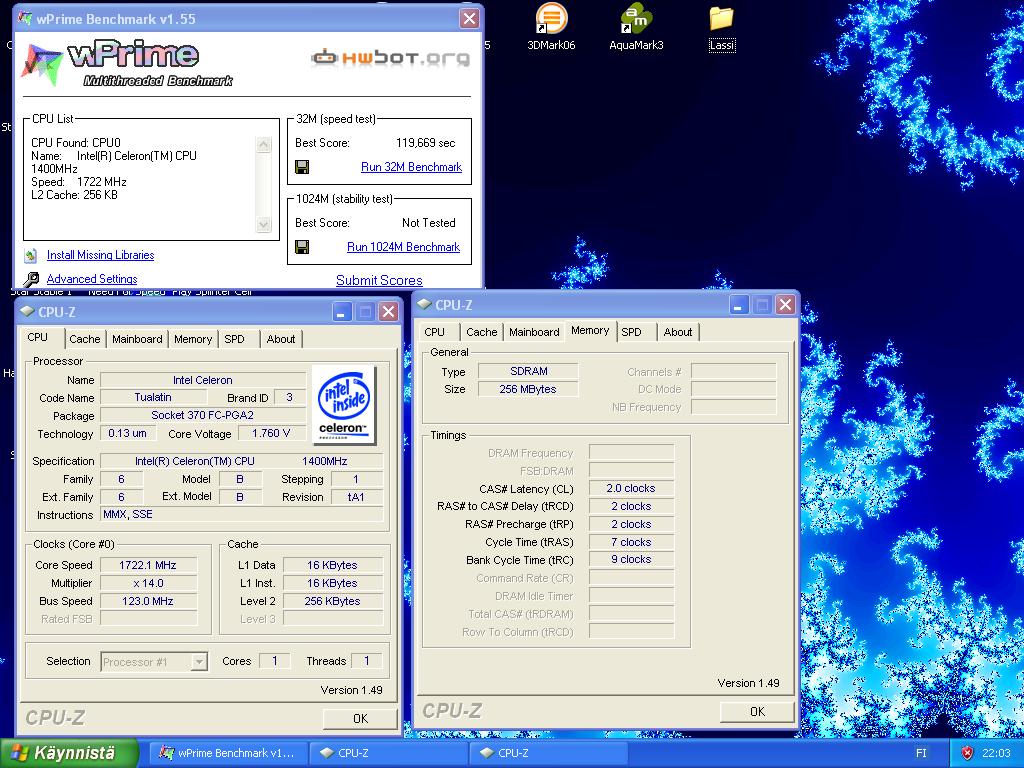Click the security shield tray icon
Image resolution: width=1024 pixels, height=768 pixels.
(967, 753)
